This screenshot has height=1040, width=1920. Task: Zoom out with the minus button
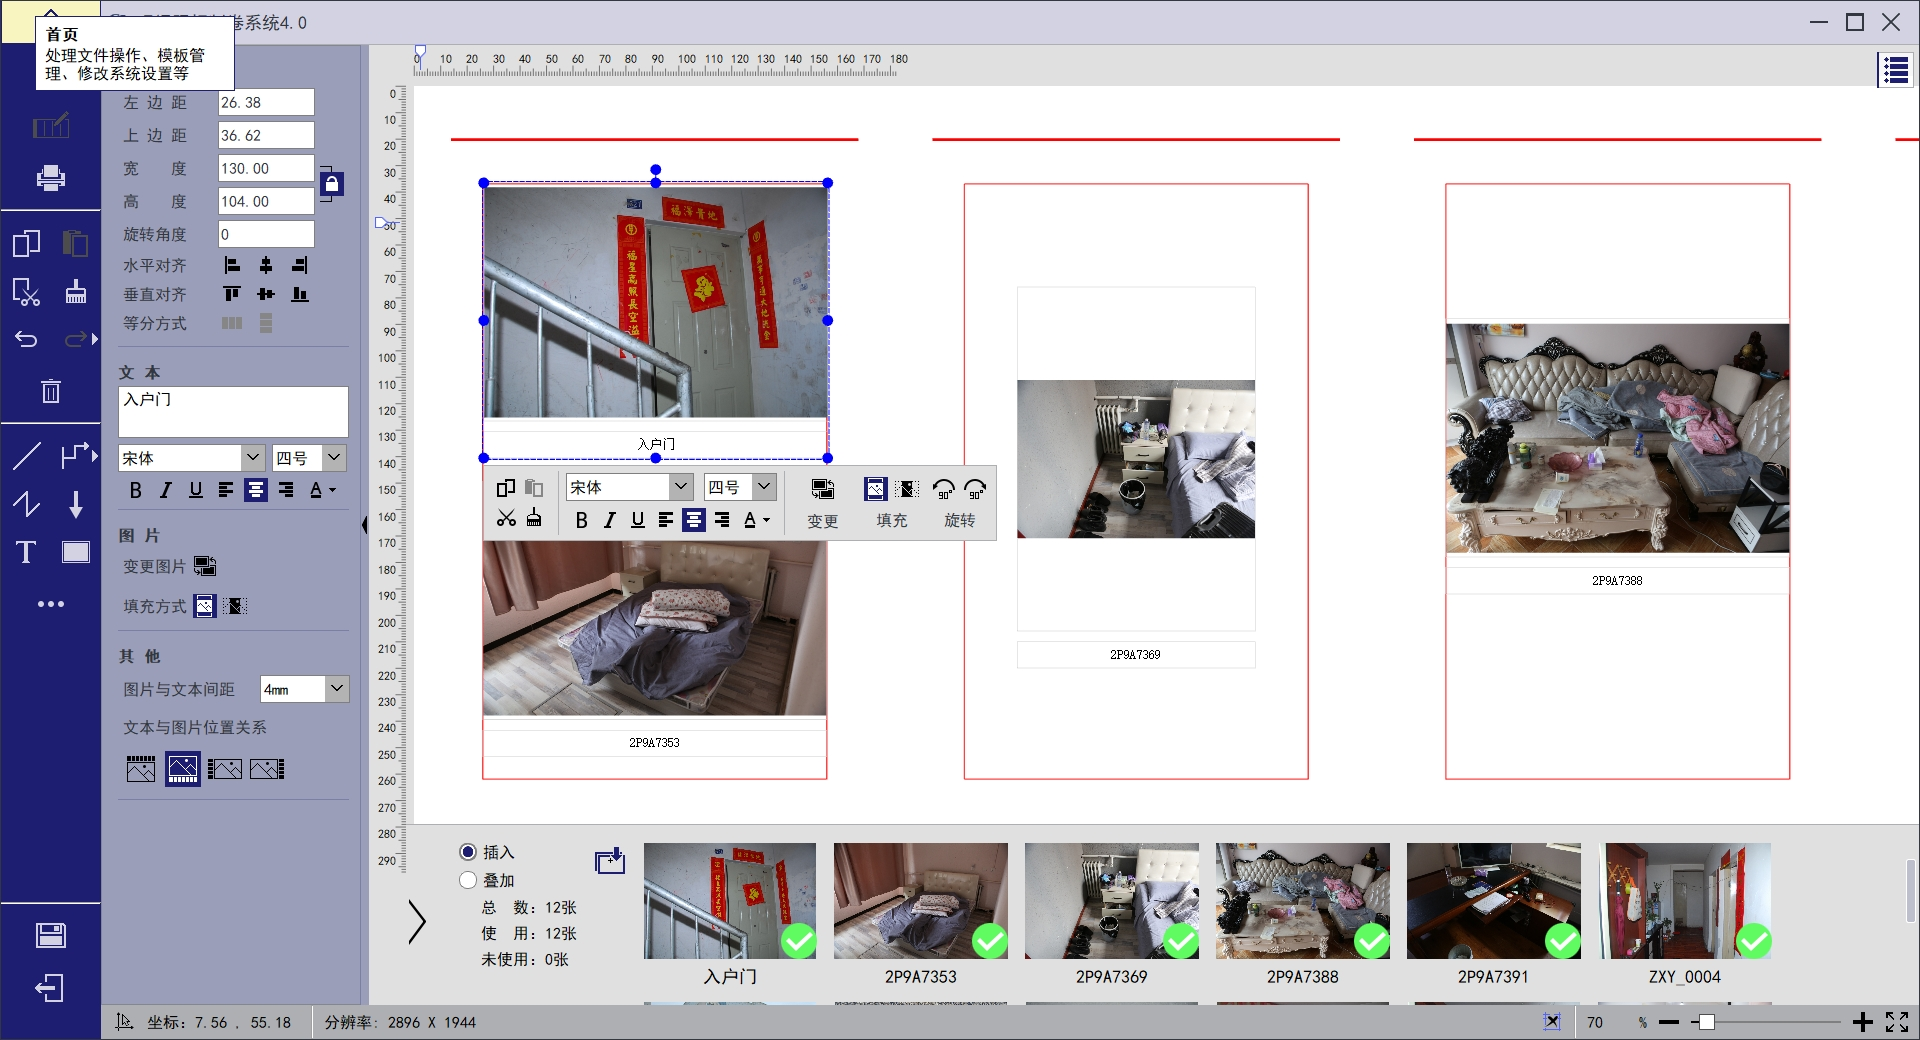(1668, 1022)
